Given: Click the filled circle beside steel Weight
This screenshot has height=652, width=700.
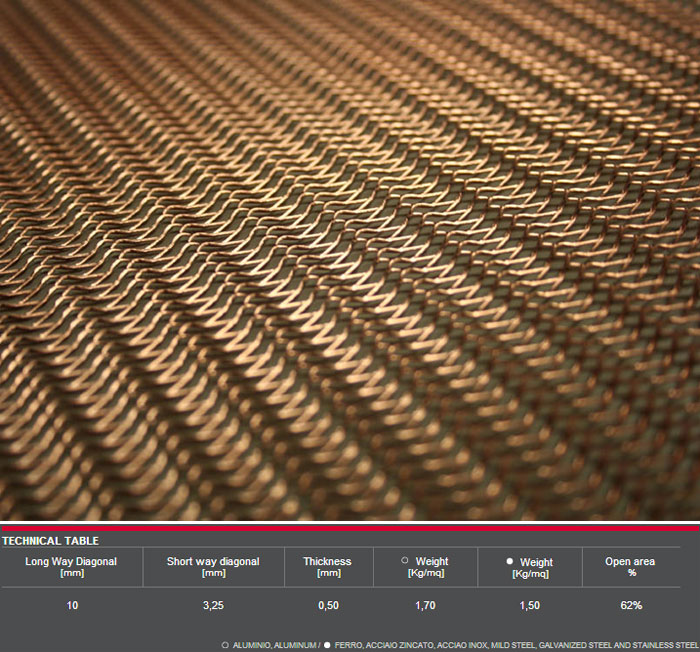Looking at the screenshot, I should click(510, 561).
